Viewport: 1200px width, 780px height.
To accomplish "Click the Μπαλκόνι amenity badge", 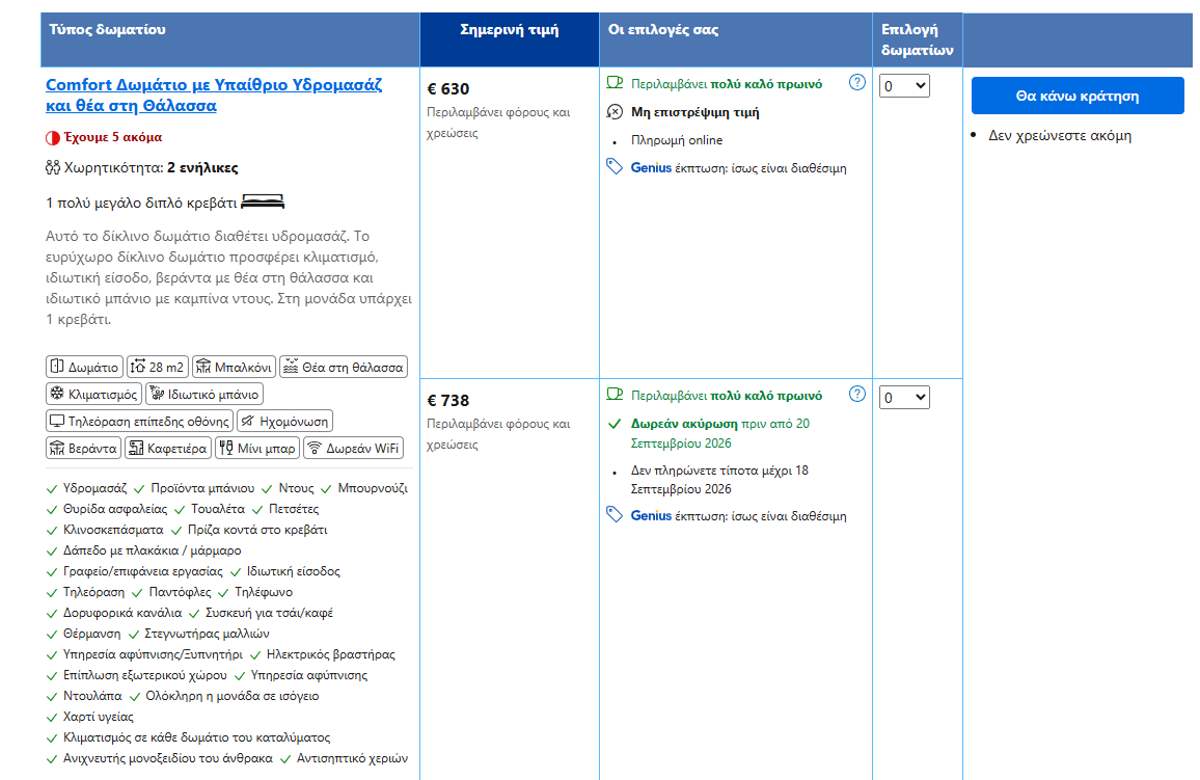I will click(x=233, y=367).
